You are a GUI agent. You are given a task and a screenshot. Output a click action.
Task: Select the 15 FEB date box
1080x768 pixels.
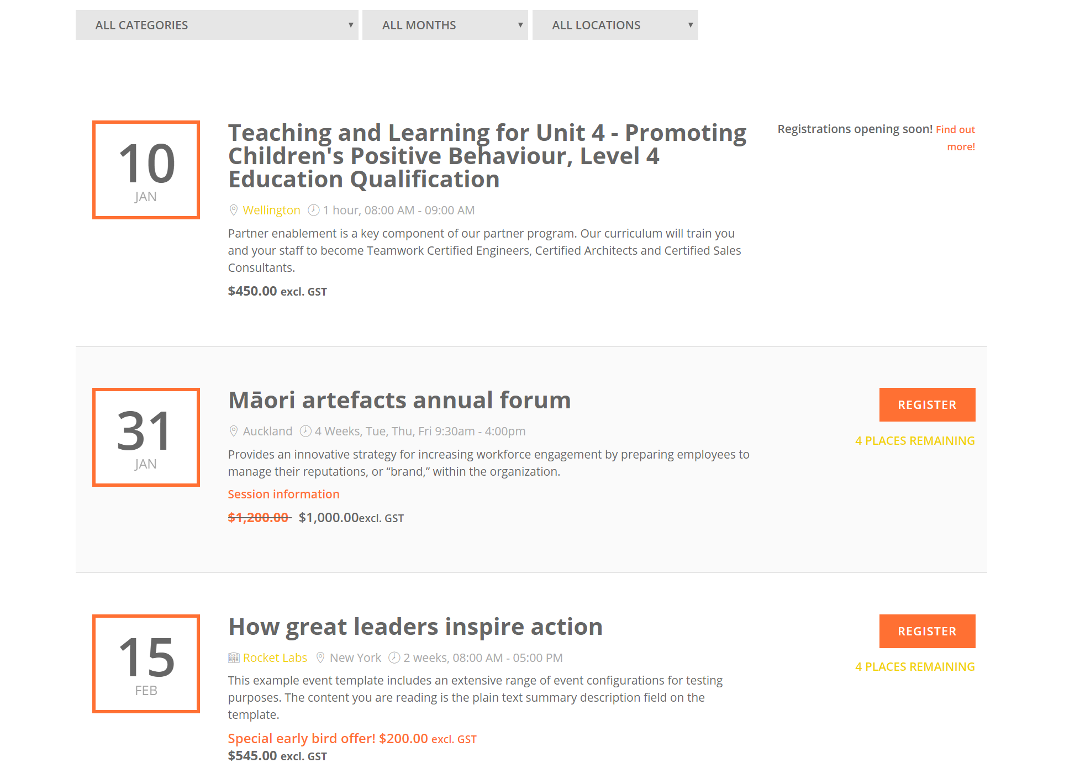click(146, 663)
